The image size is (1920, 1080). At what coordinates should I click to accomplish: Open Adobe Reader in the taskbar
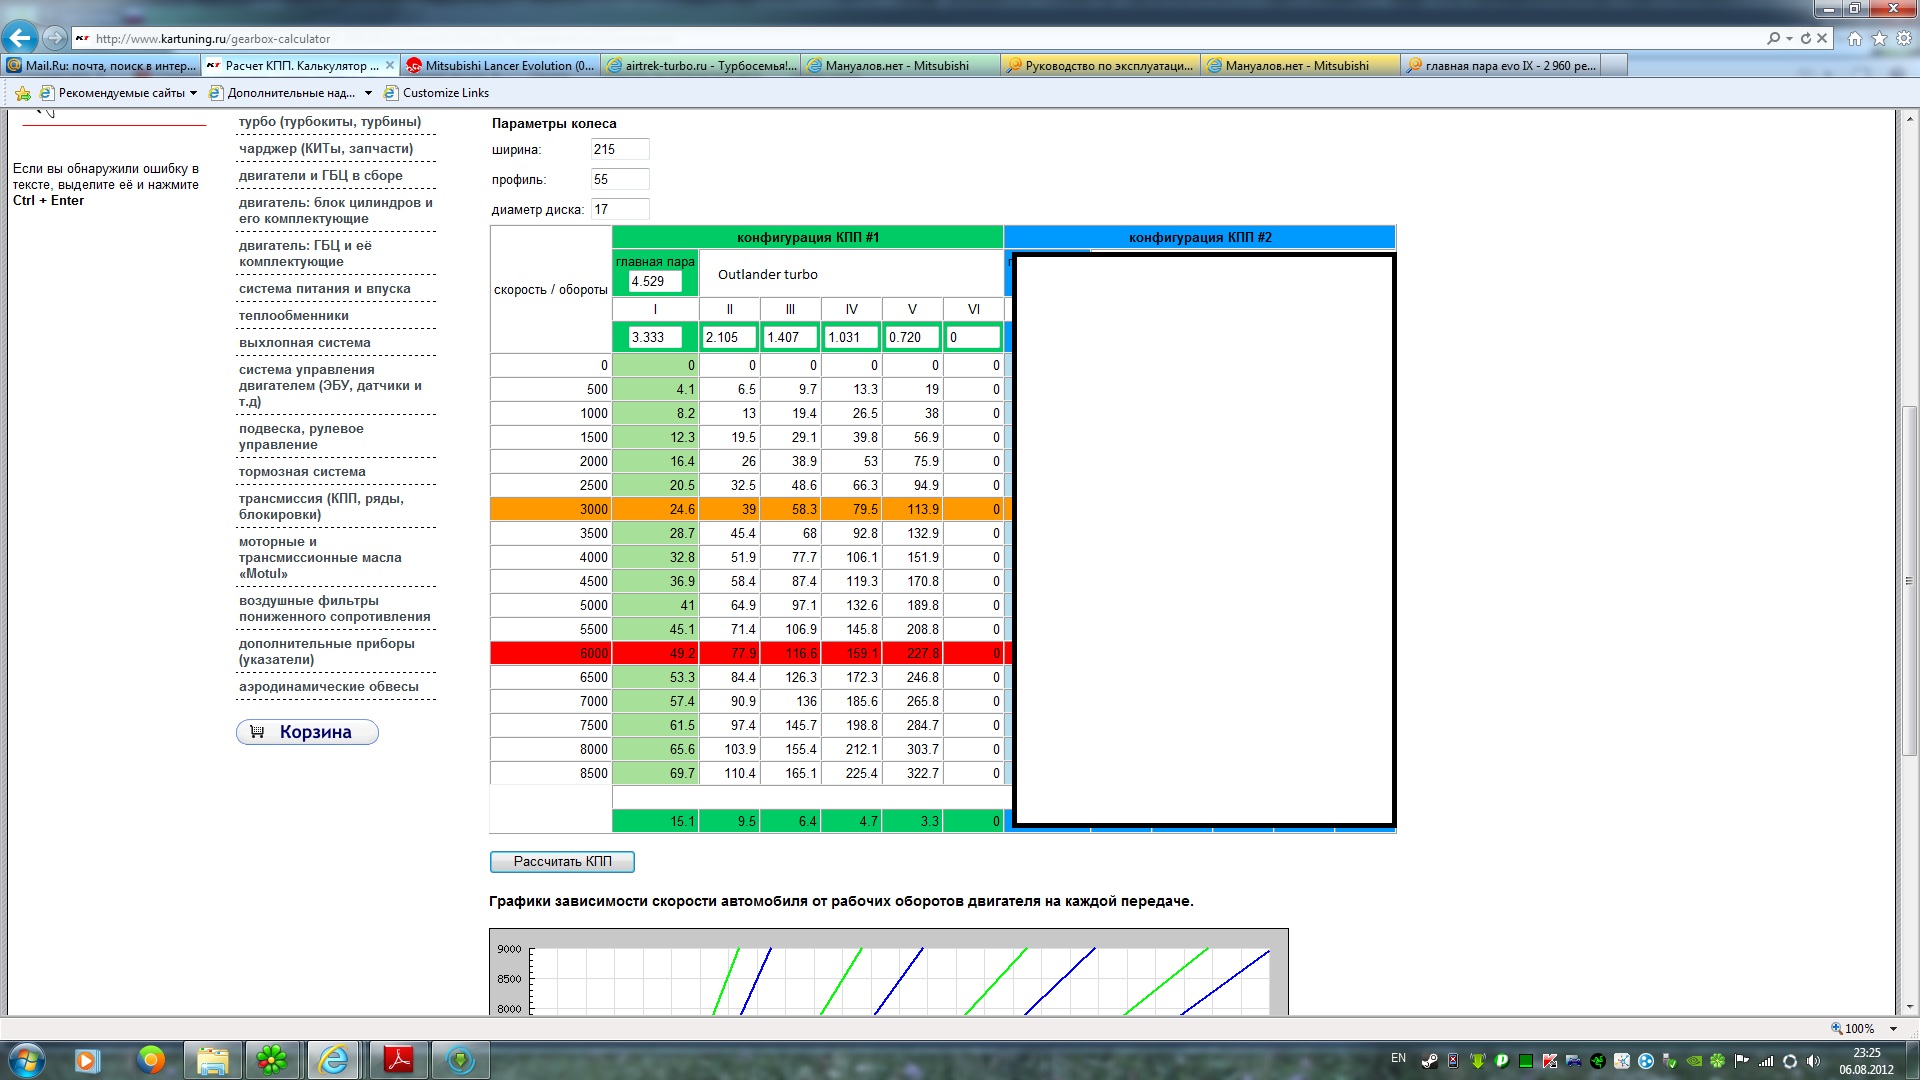click(399, 1059)
